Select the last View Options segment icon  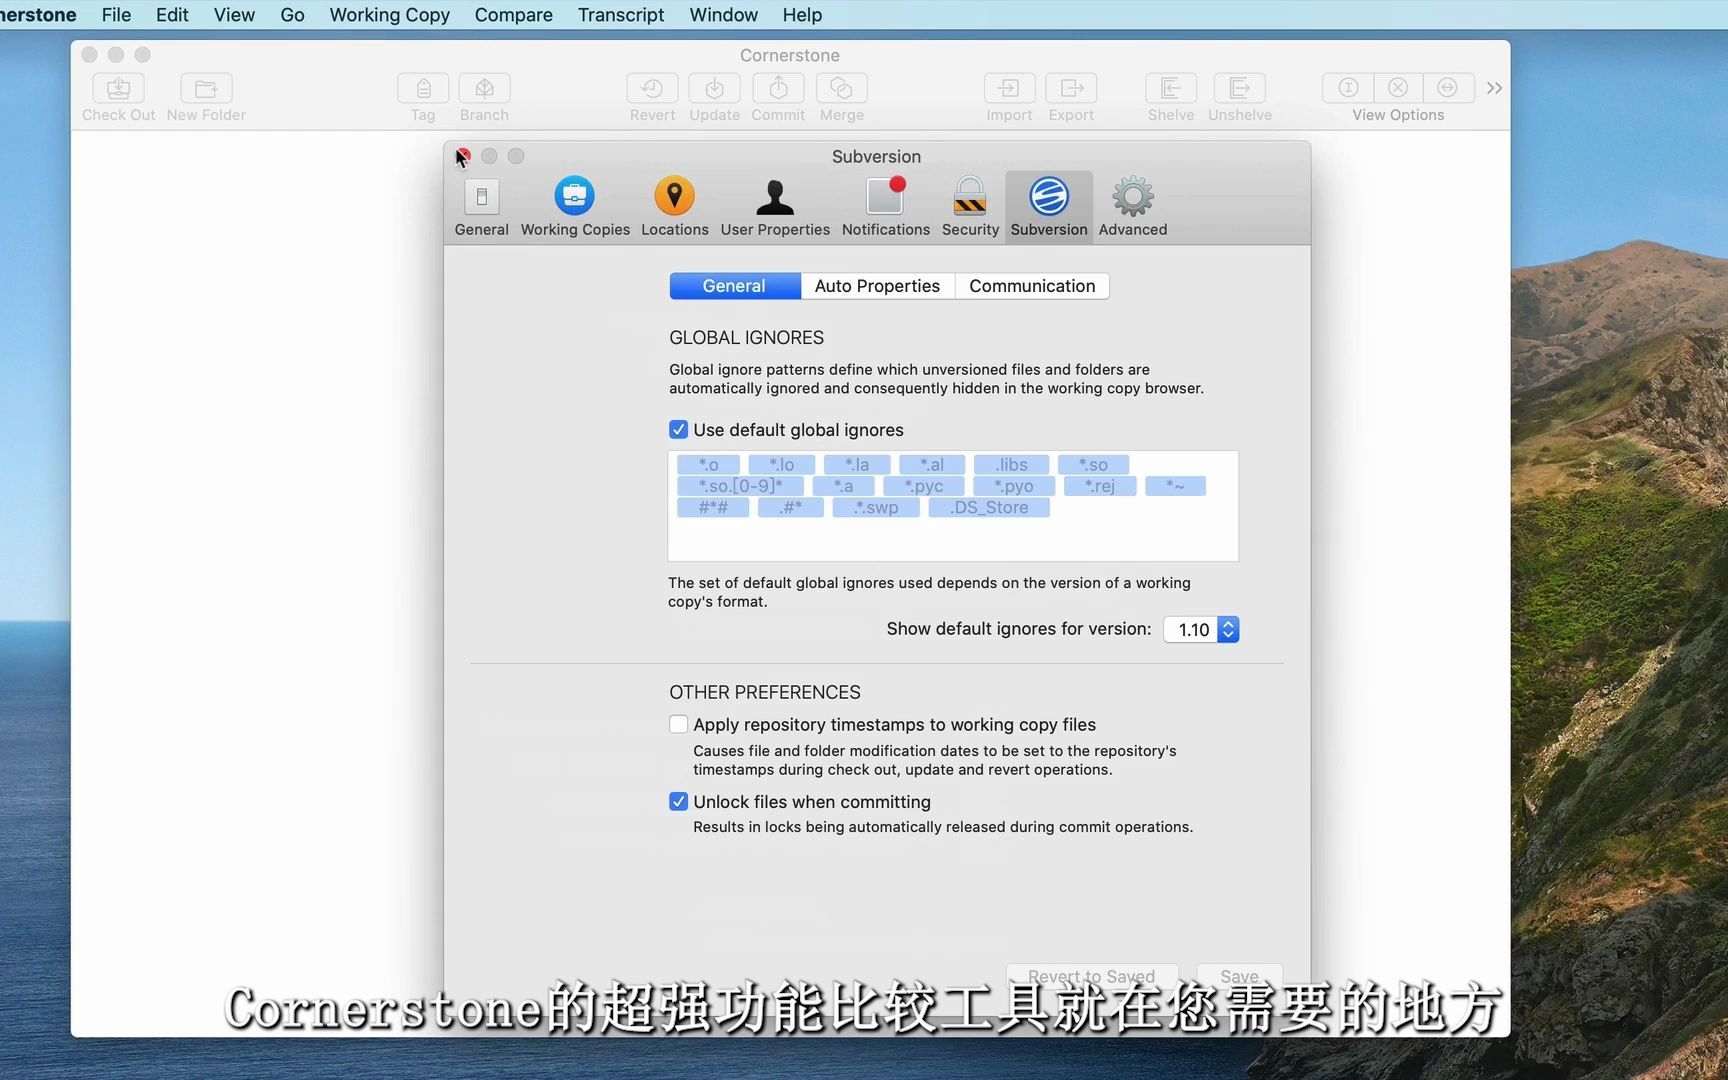(1447, 88)
